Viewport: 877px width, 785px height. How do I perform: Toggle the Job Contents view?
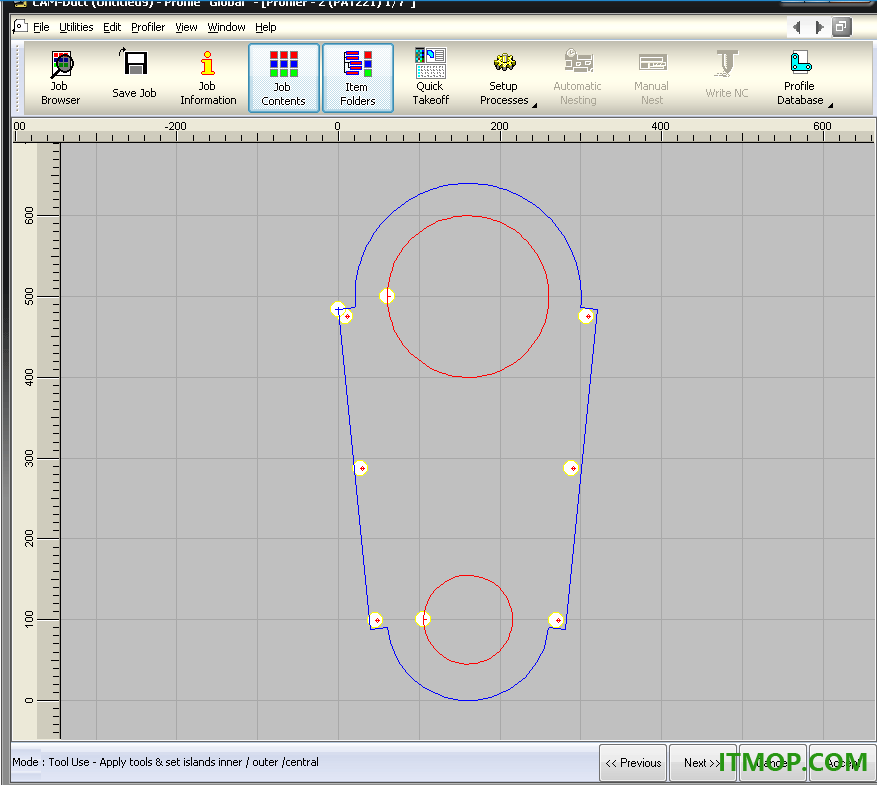(284, 78)
